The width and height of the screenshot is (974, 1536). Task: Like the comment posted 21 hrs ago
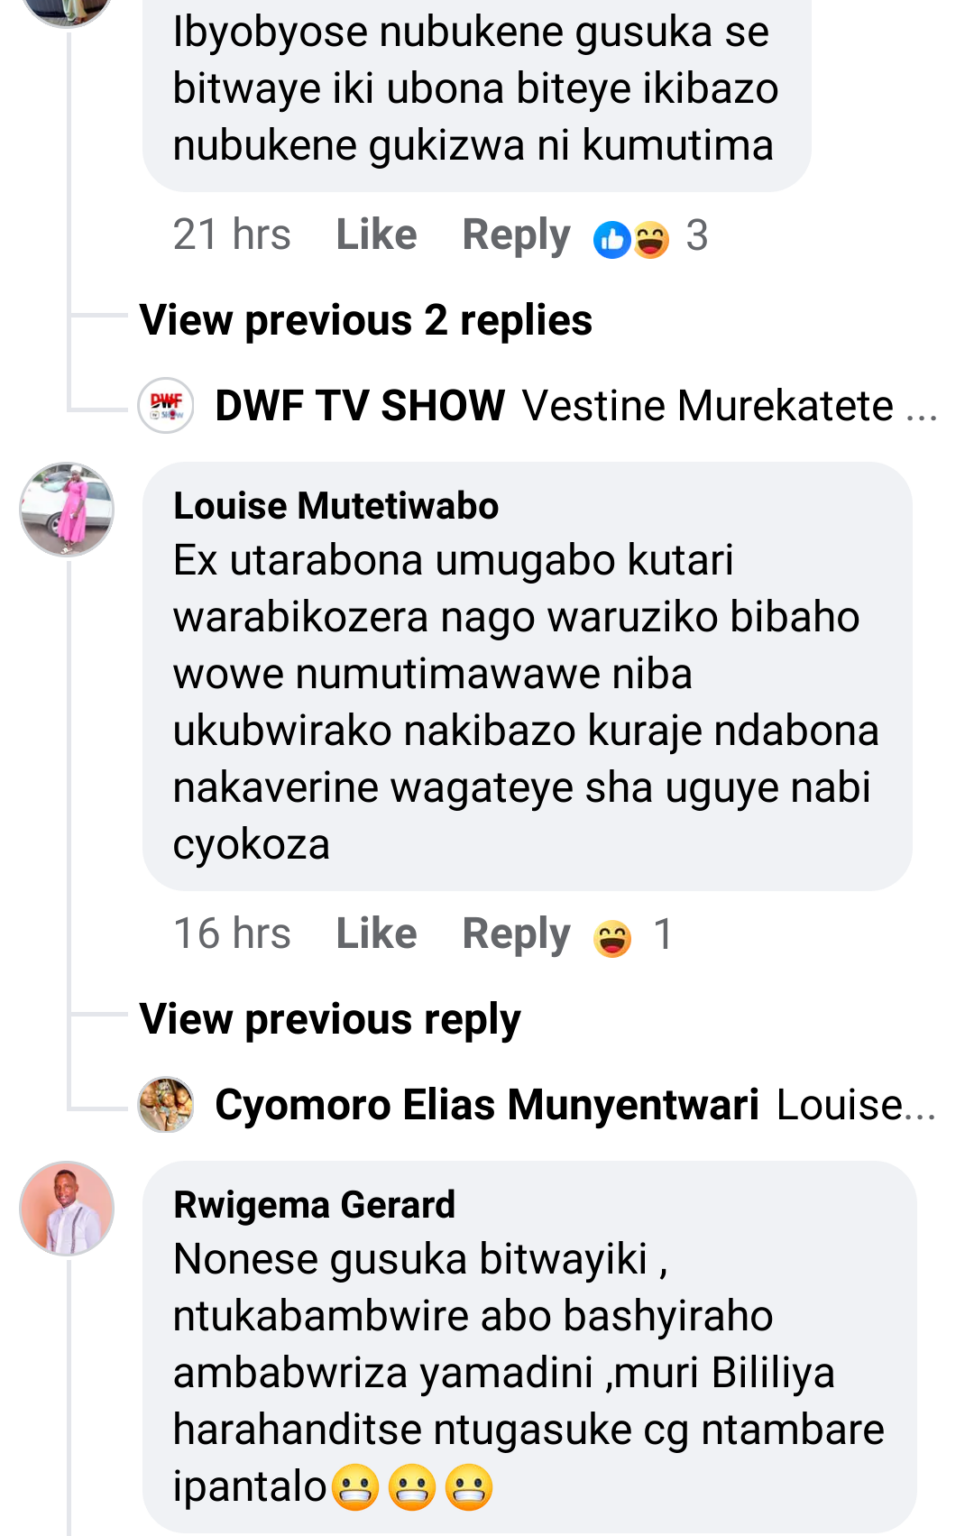(376, 235)
